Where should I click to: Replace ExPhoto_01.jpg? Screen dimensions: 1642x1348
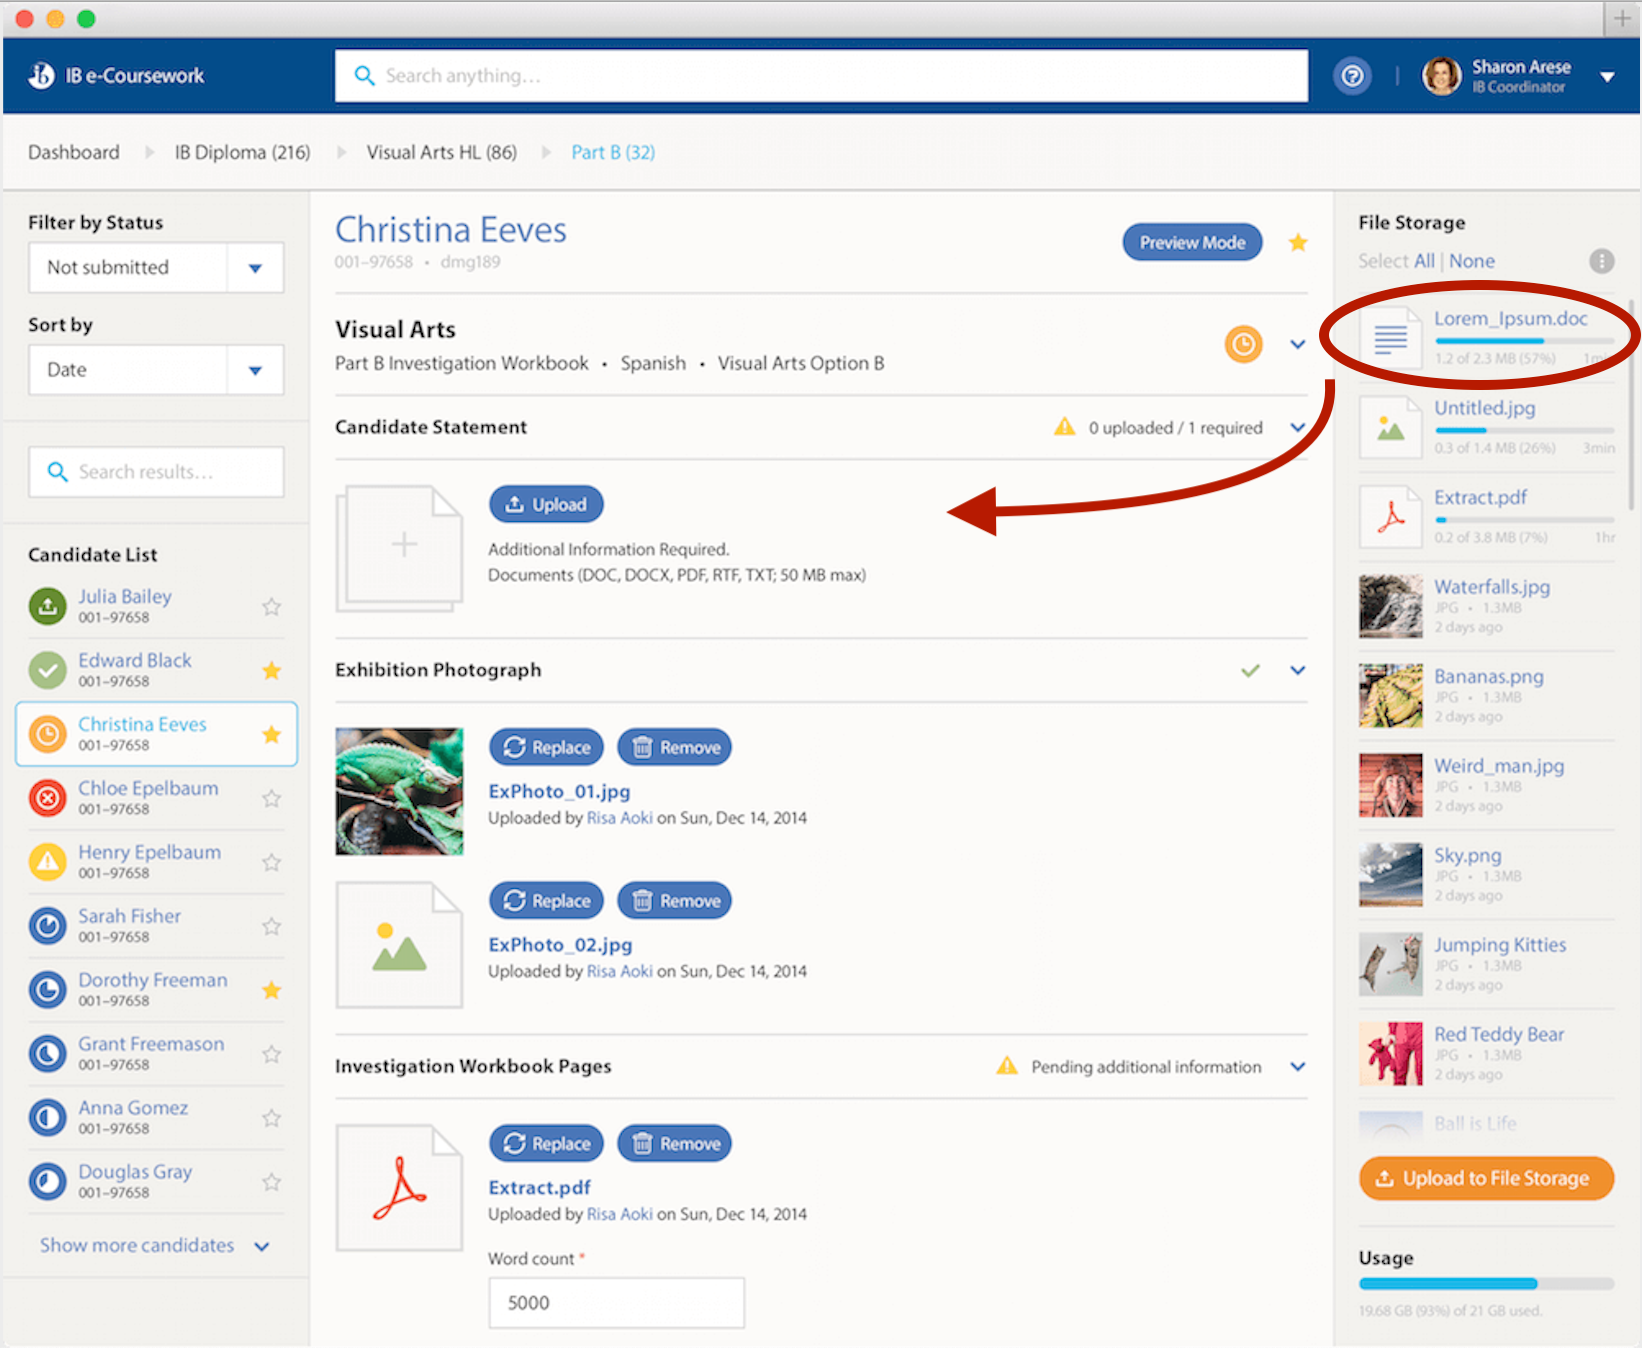(546, 747)
